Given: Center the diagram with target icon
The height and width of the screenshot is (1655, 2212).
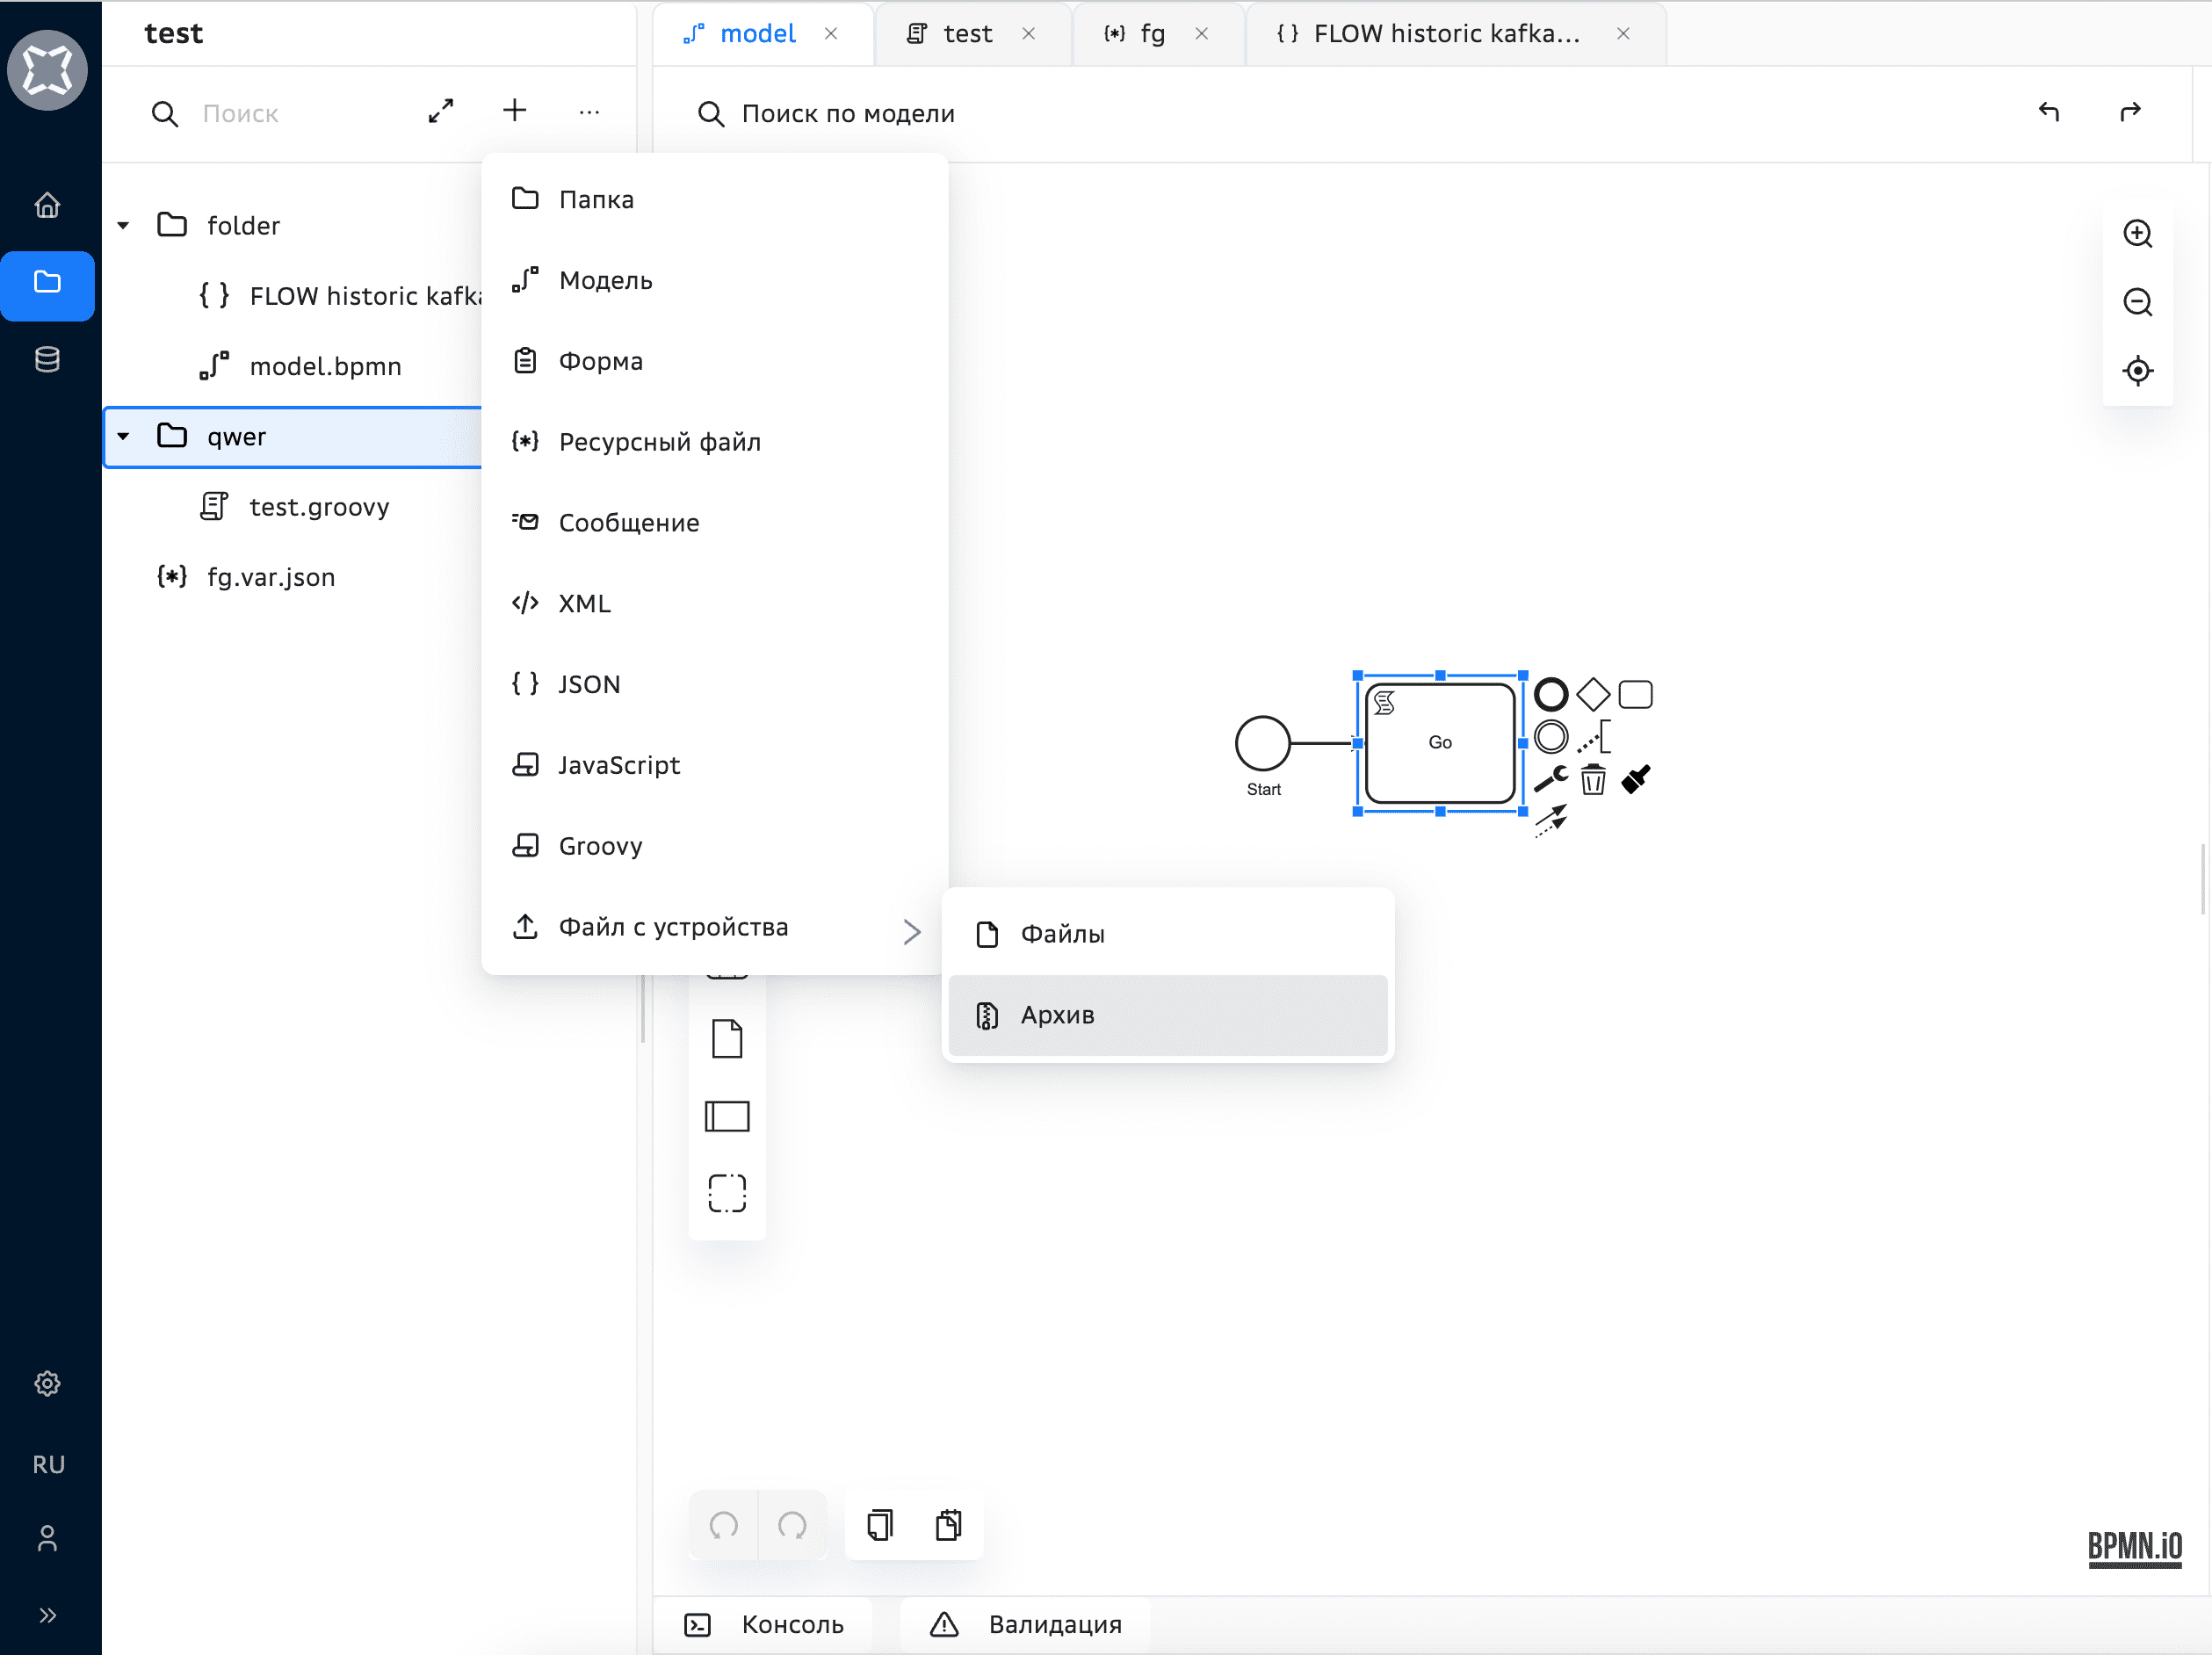Looking at the screenshot, I should pos(2137,371).
